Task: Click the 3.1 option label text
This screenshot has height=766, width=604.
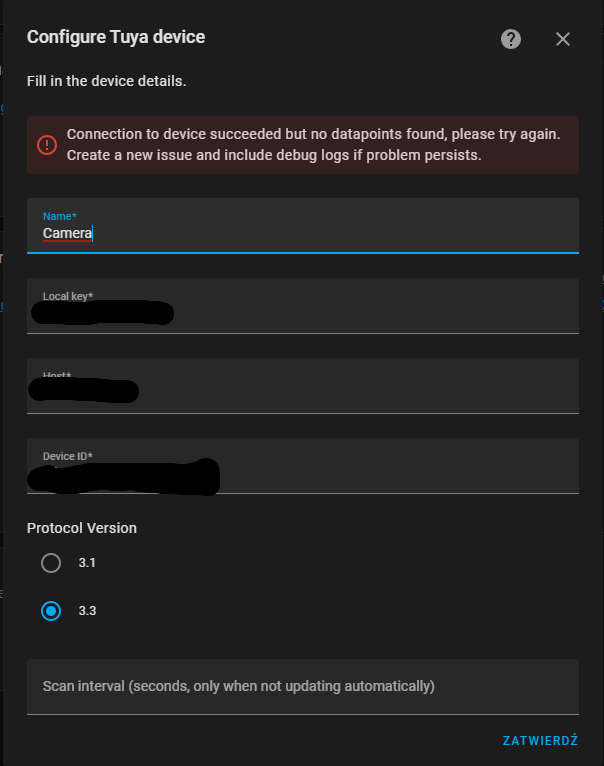Action: [87, 563]
